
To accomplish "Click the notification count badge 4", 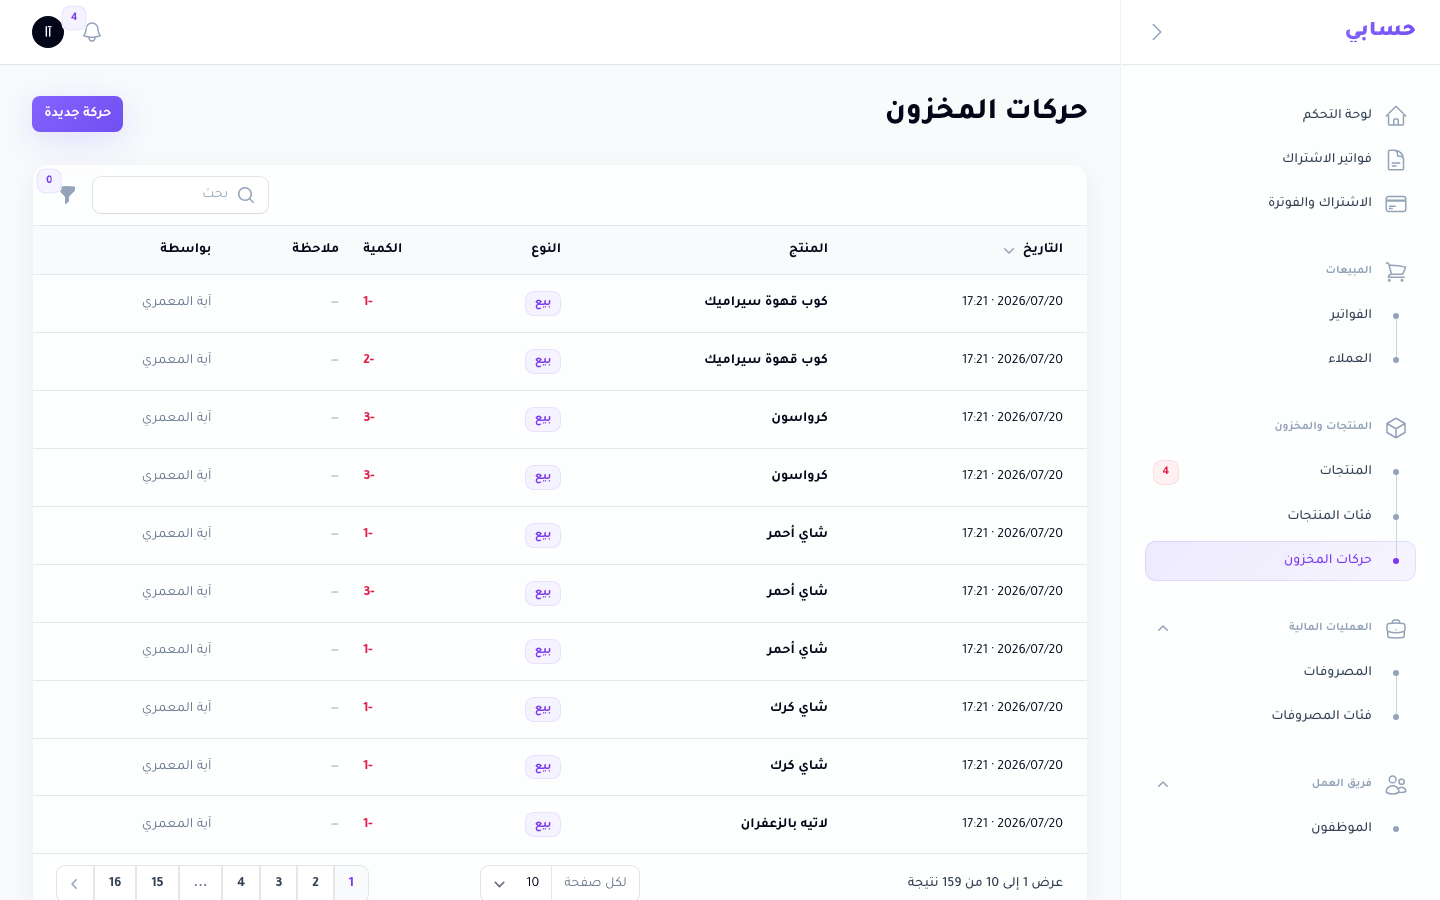I will click(74, 17).
